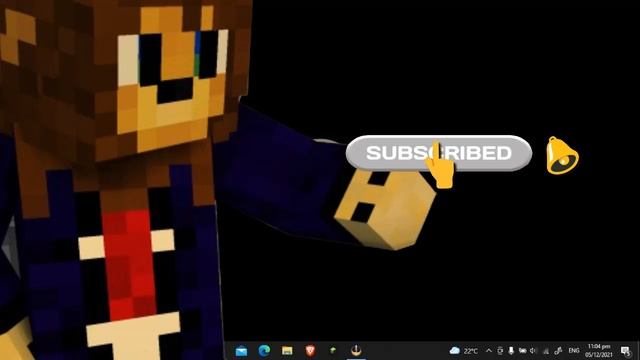The height and width of the screenshot is (360, 640).
Task: Open File Explorer from the taskbar
Action: (287, 351)
